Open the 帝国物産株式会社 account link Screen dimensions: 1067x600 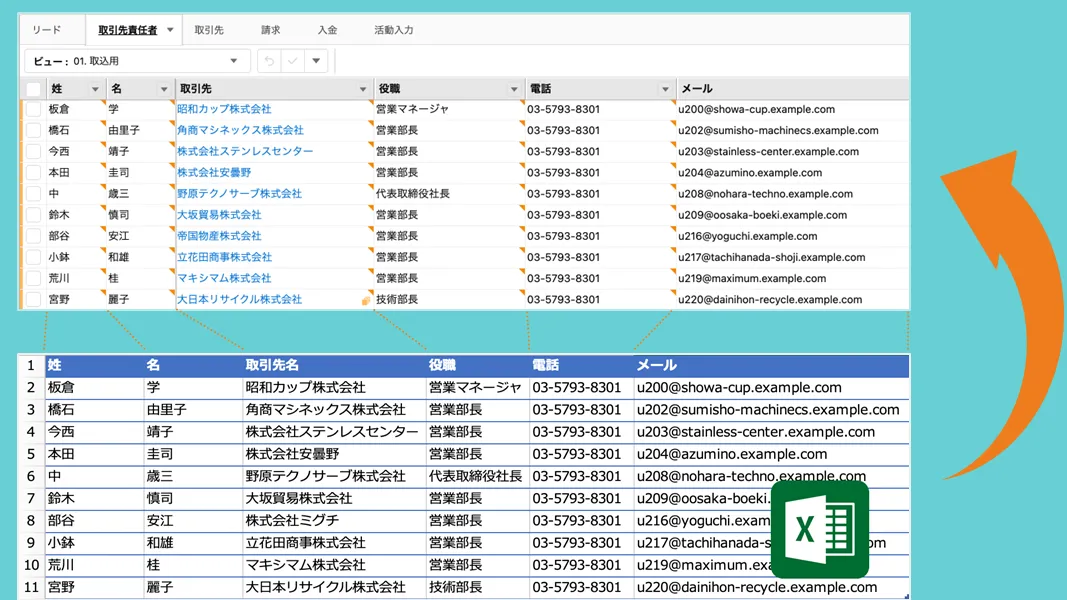click(219, 235)
